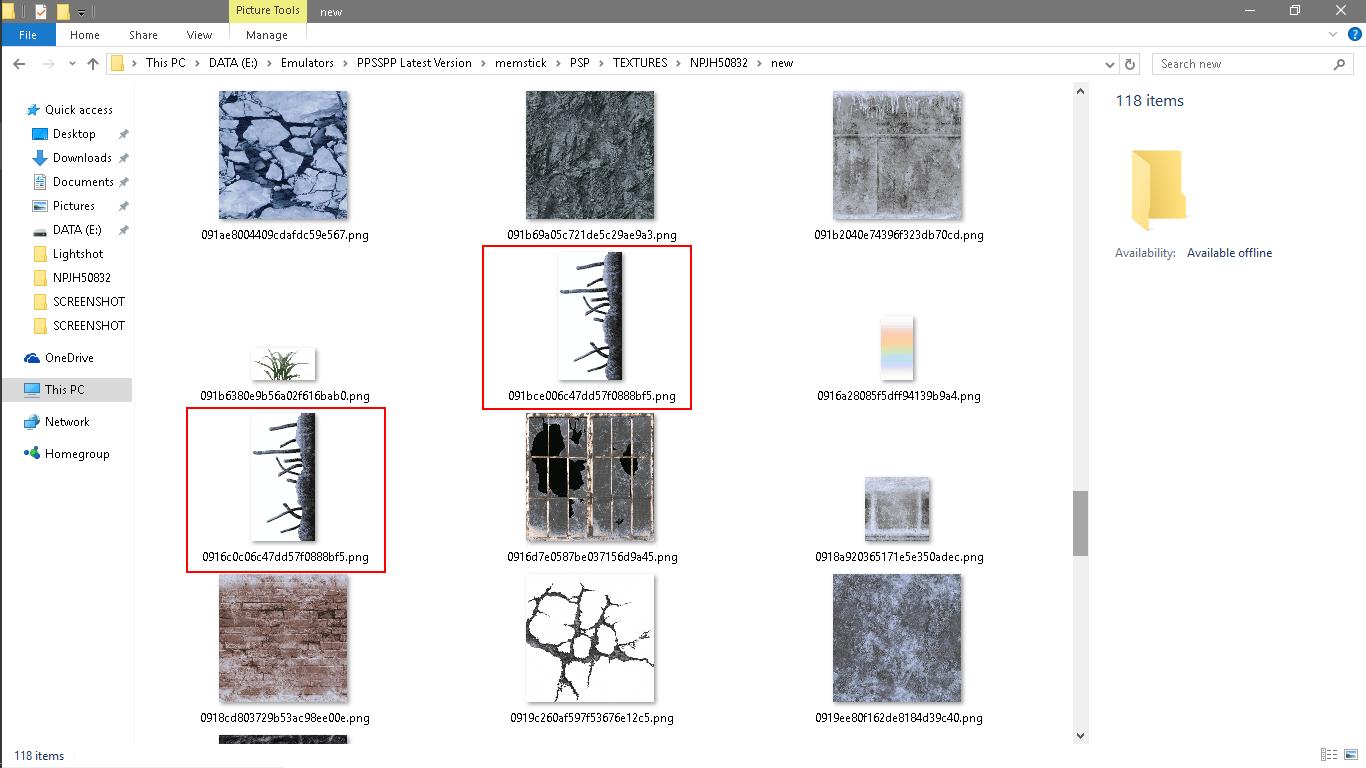Go up one folder level with Up arrow

pos(93,63)
